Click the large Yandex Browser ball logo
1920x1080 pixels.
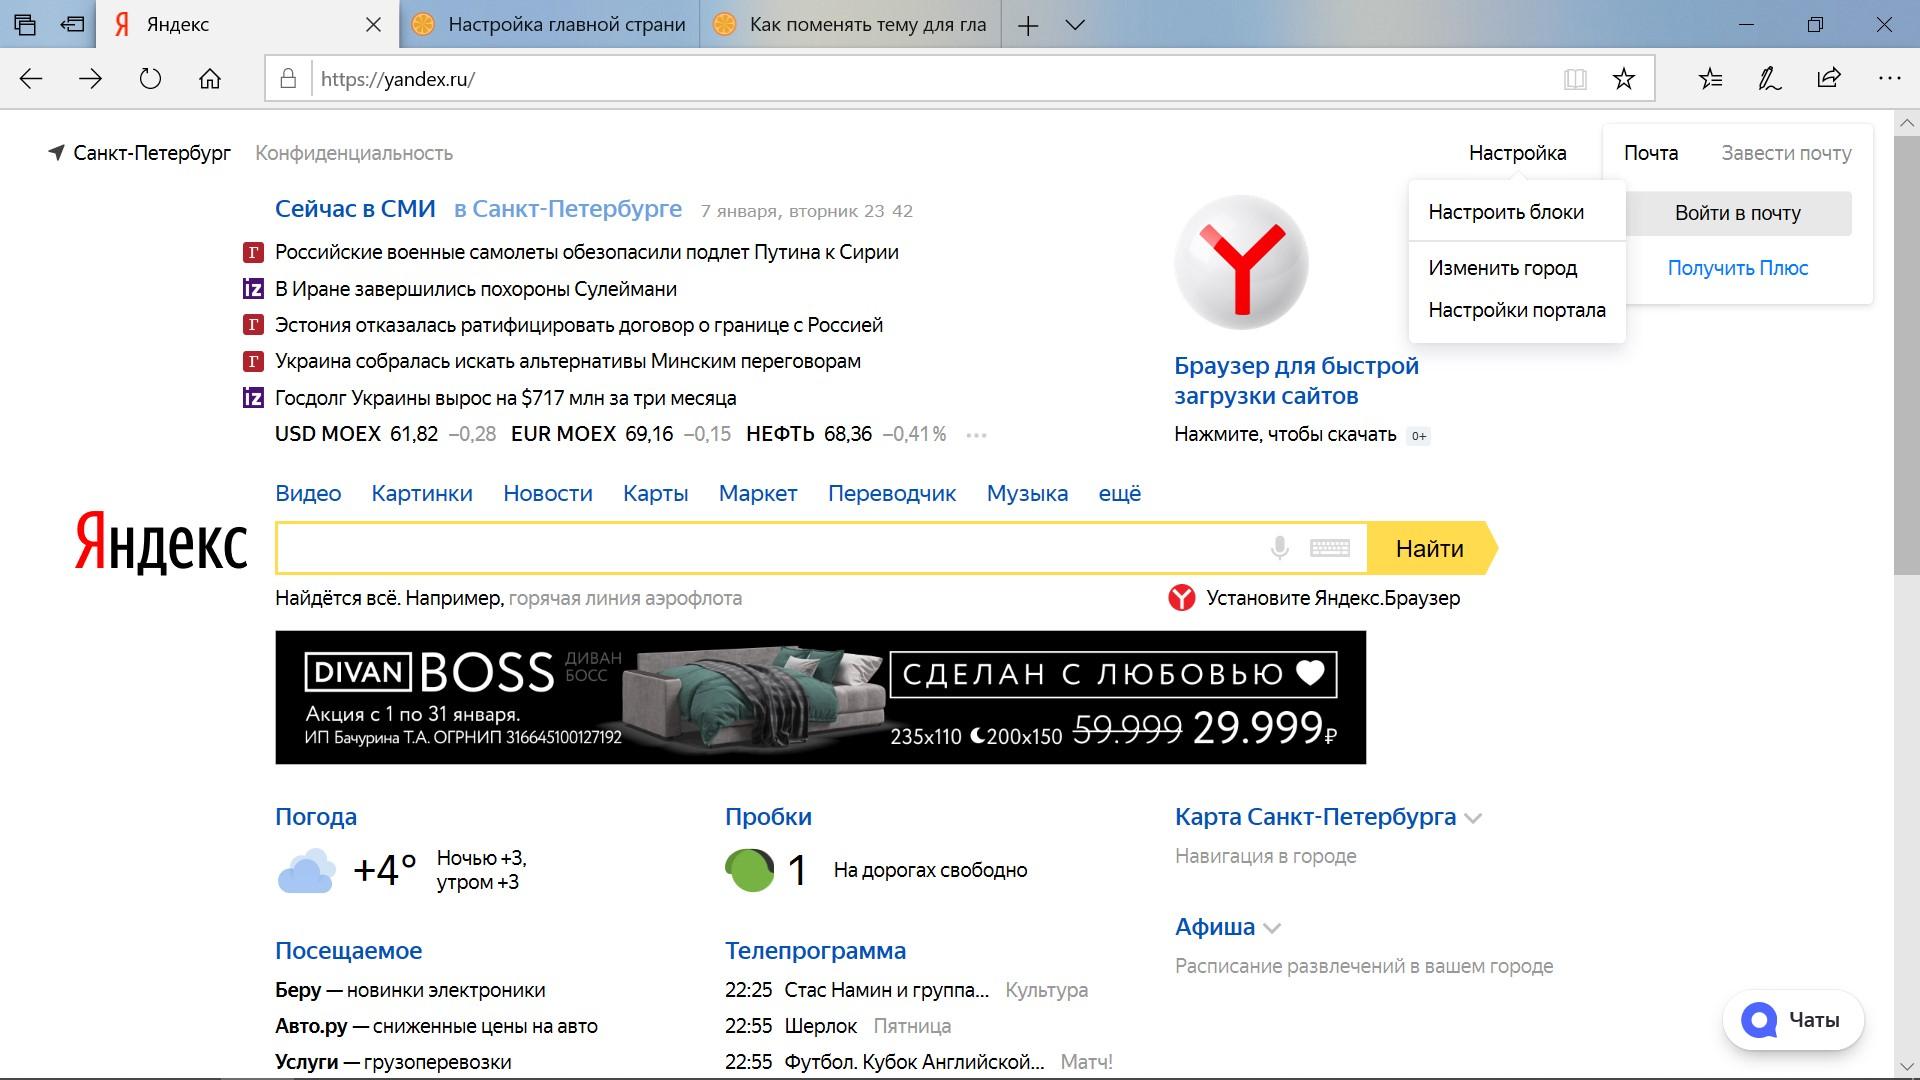click(1241, 263)
